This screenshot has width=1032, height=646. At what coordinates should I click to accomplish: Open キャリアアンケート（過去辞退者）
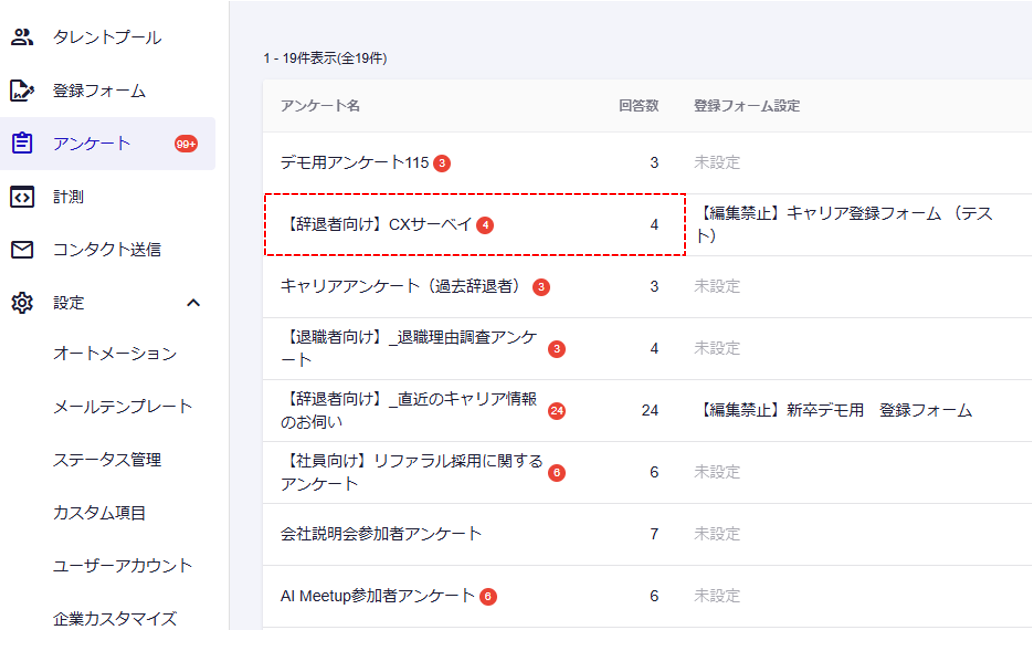[400, 287]
